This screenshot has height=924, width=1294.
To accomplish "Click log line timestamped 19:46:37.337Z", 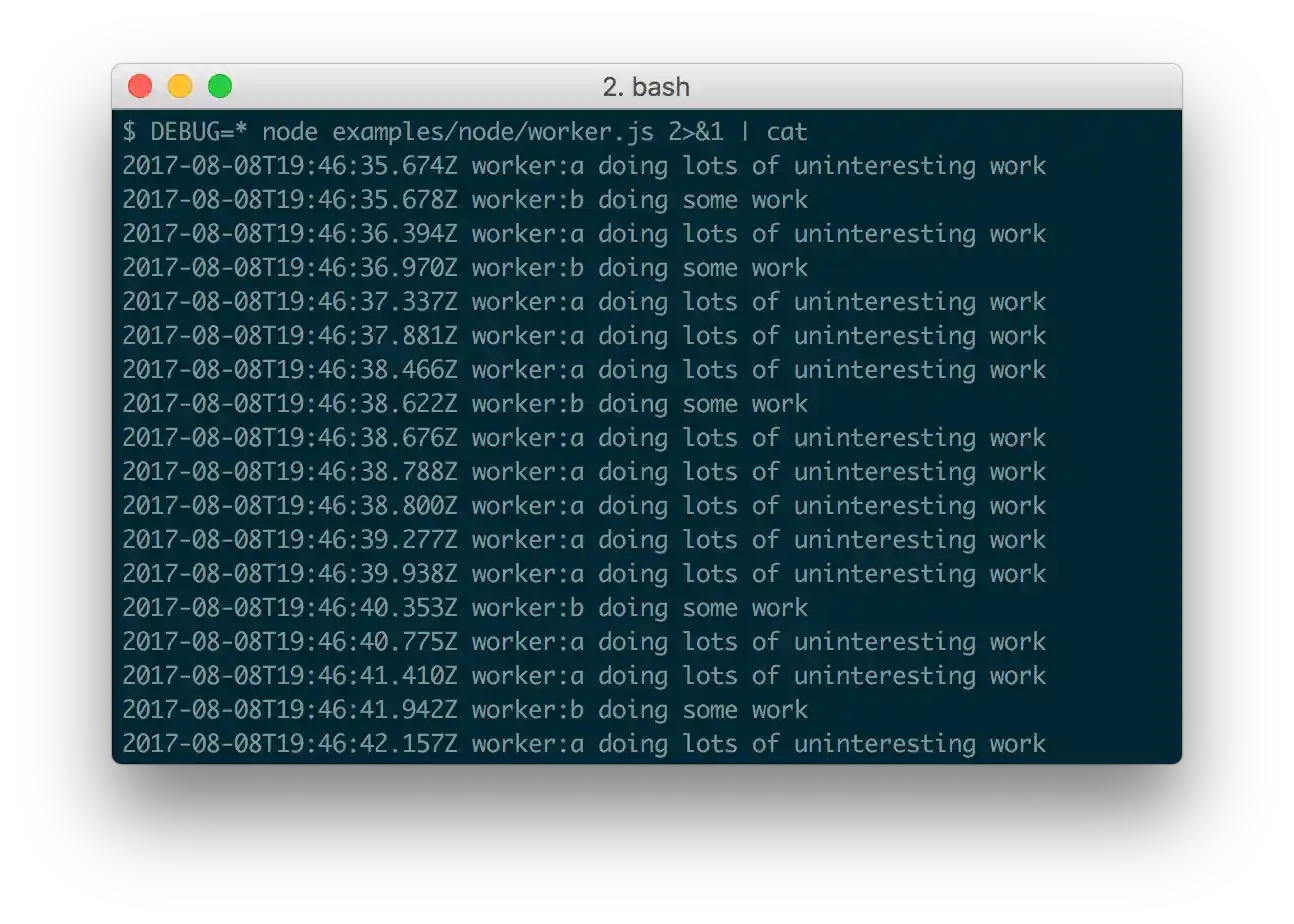I will (x=584, y=302).
